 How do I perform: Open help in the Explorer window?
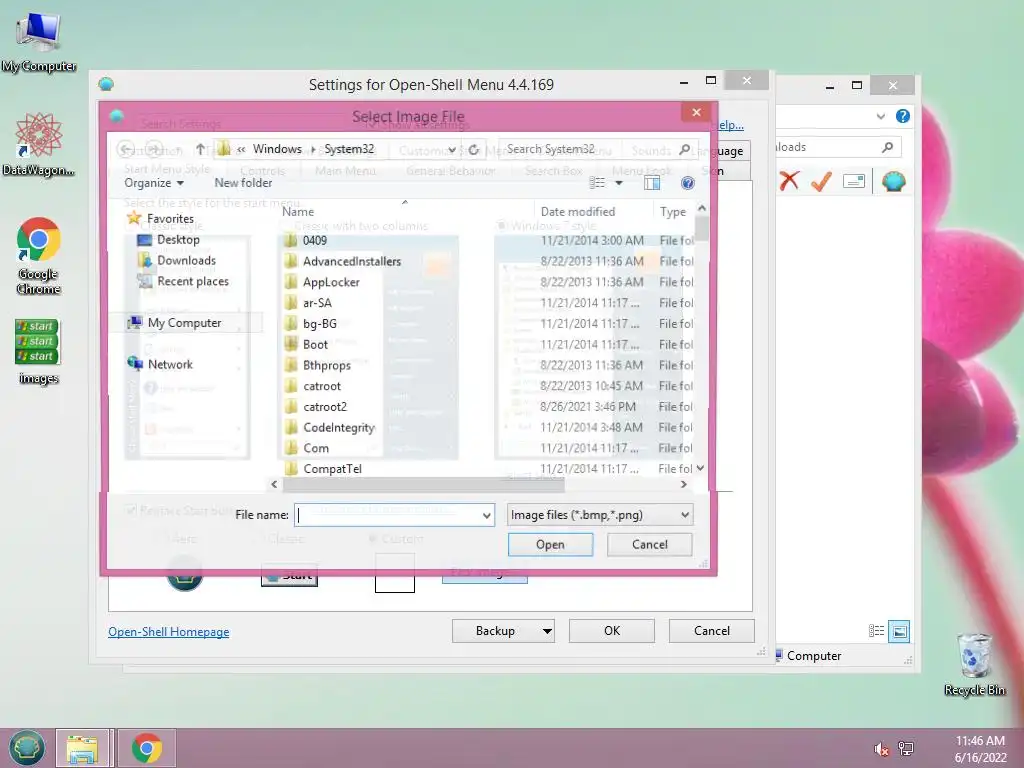point(903,116)
